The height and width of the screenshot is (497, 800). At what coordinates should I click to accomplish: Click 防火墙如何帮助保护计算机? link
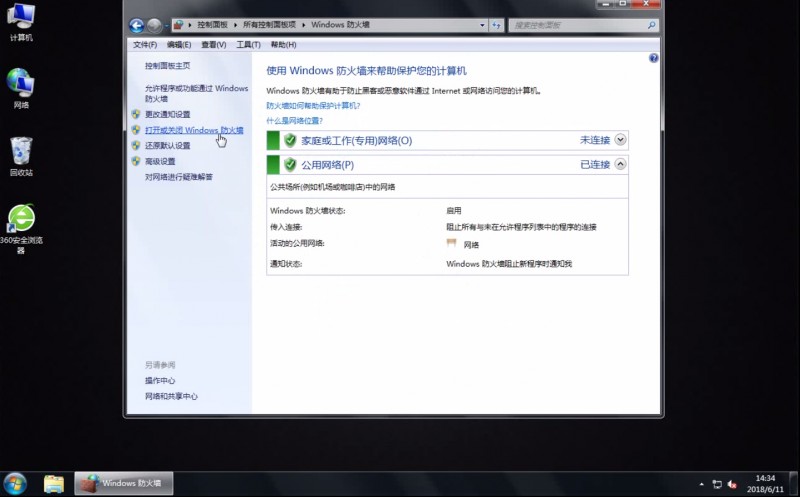[x=313, y=106]
